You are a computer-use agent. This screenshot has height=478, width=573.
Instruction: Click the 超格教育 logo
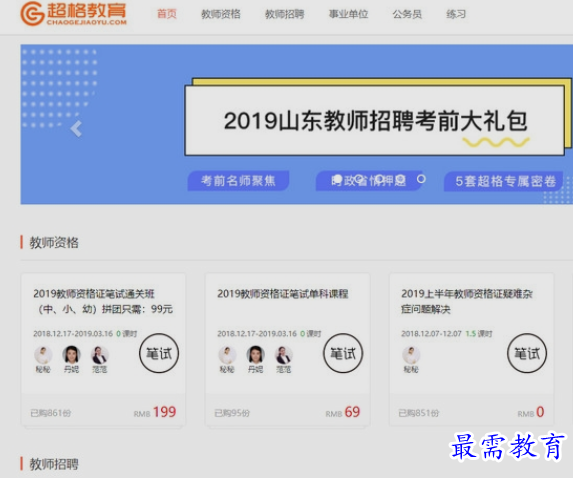coord(73,14)
